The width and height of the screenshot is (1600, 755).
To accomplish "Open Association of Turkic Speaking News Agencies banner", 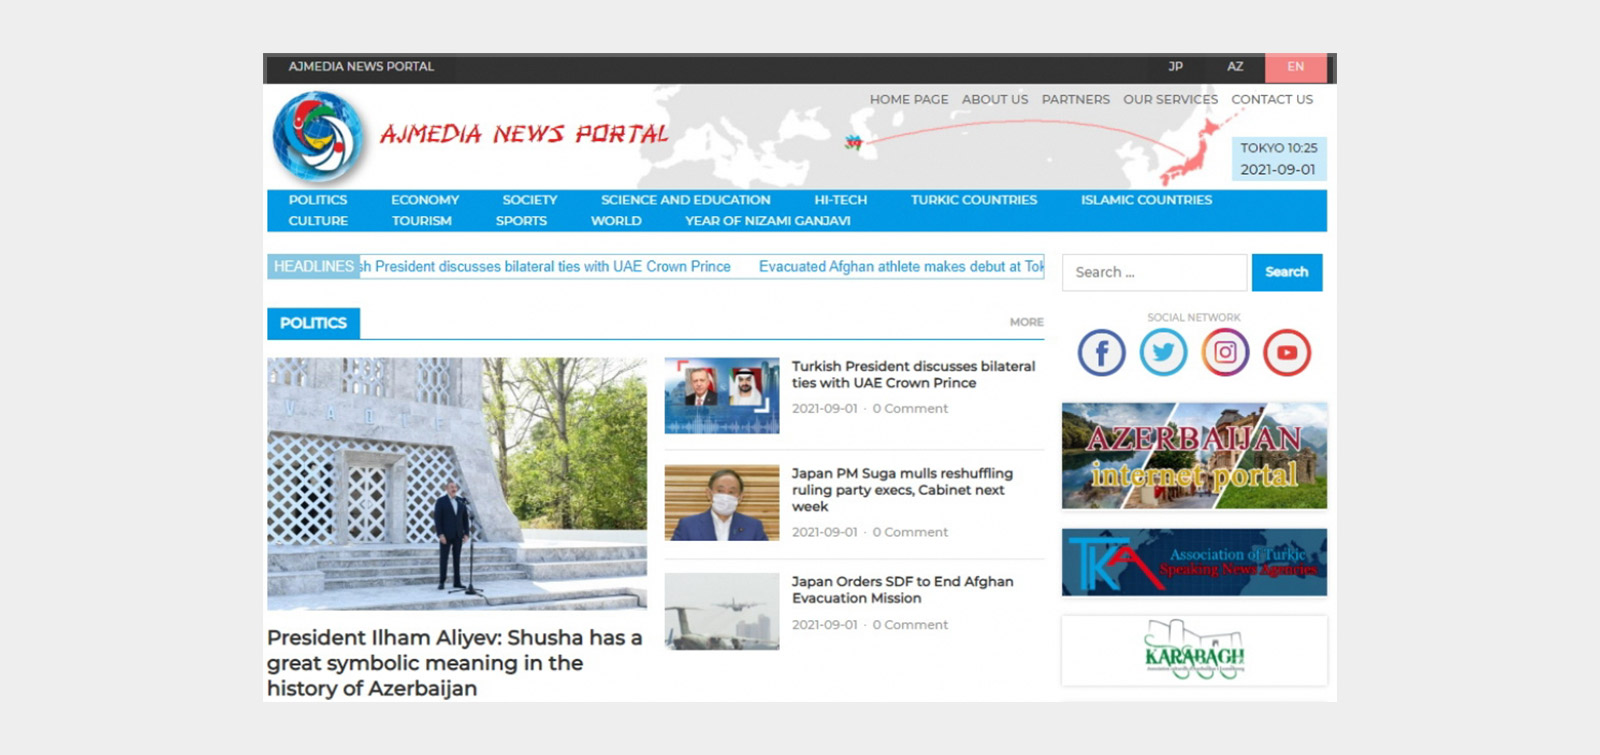I will [x=1194, y=562].
